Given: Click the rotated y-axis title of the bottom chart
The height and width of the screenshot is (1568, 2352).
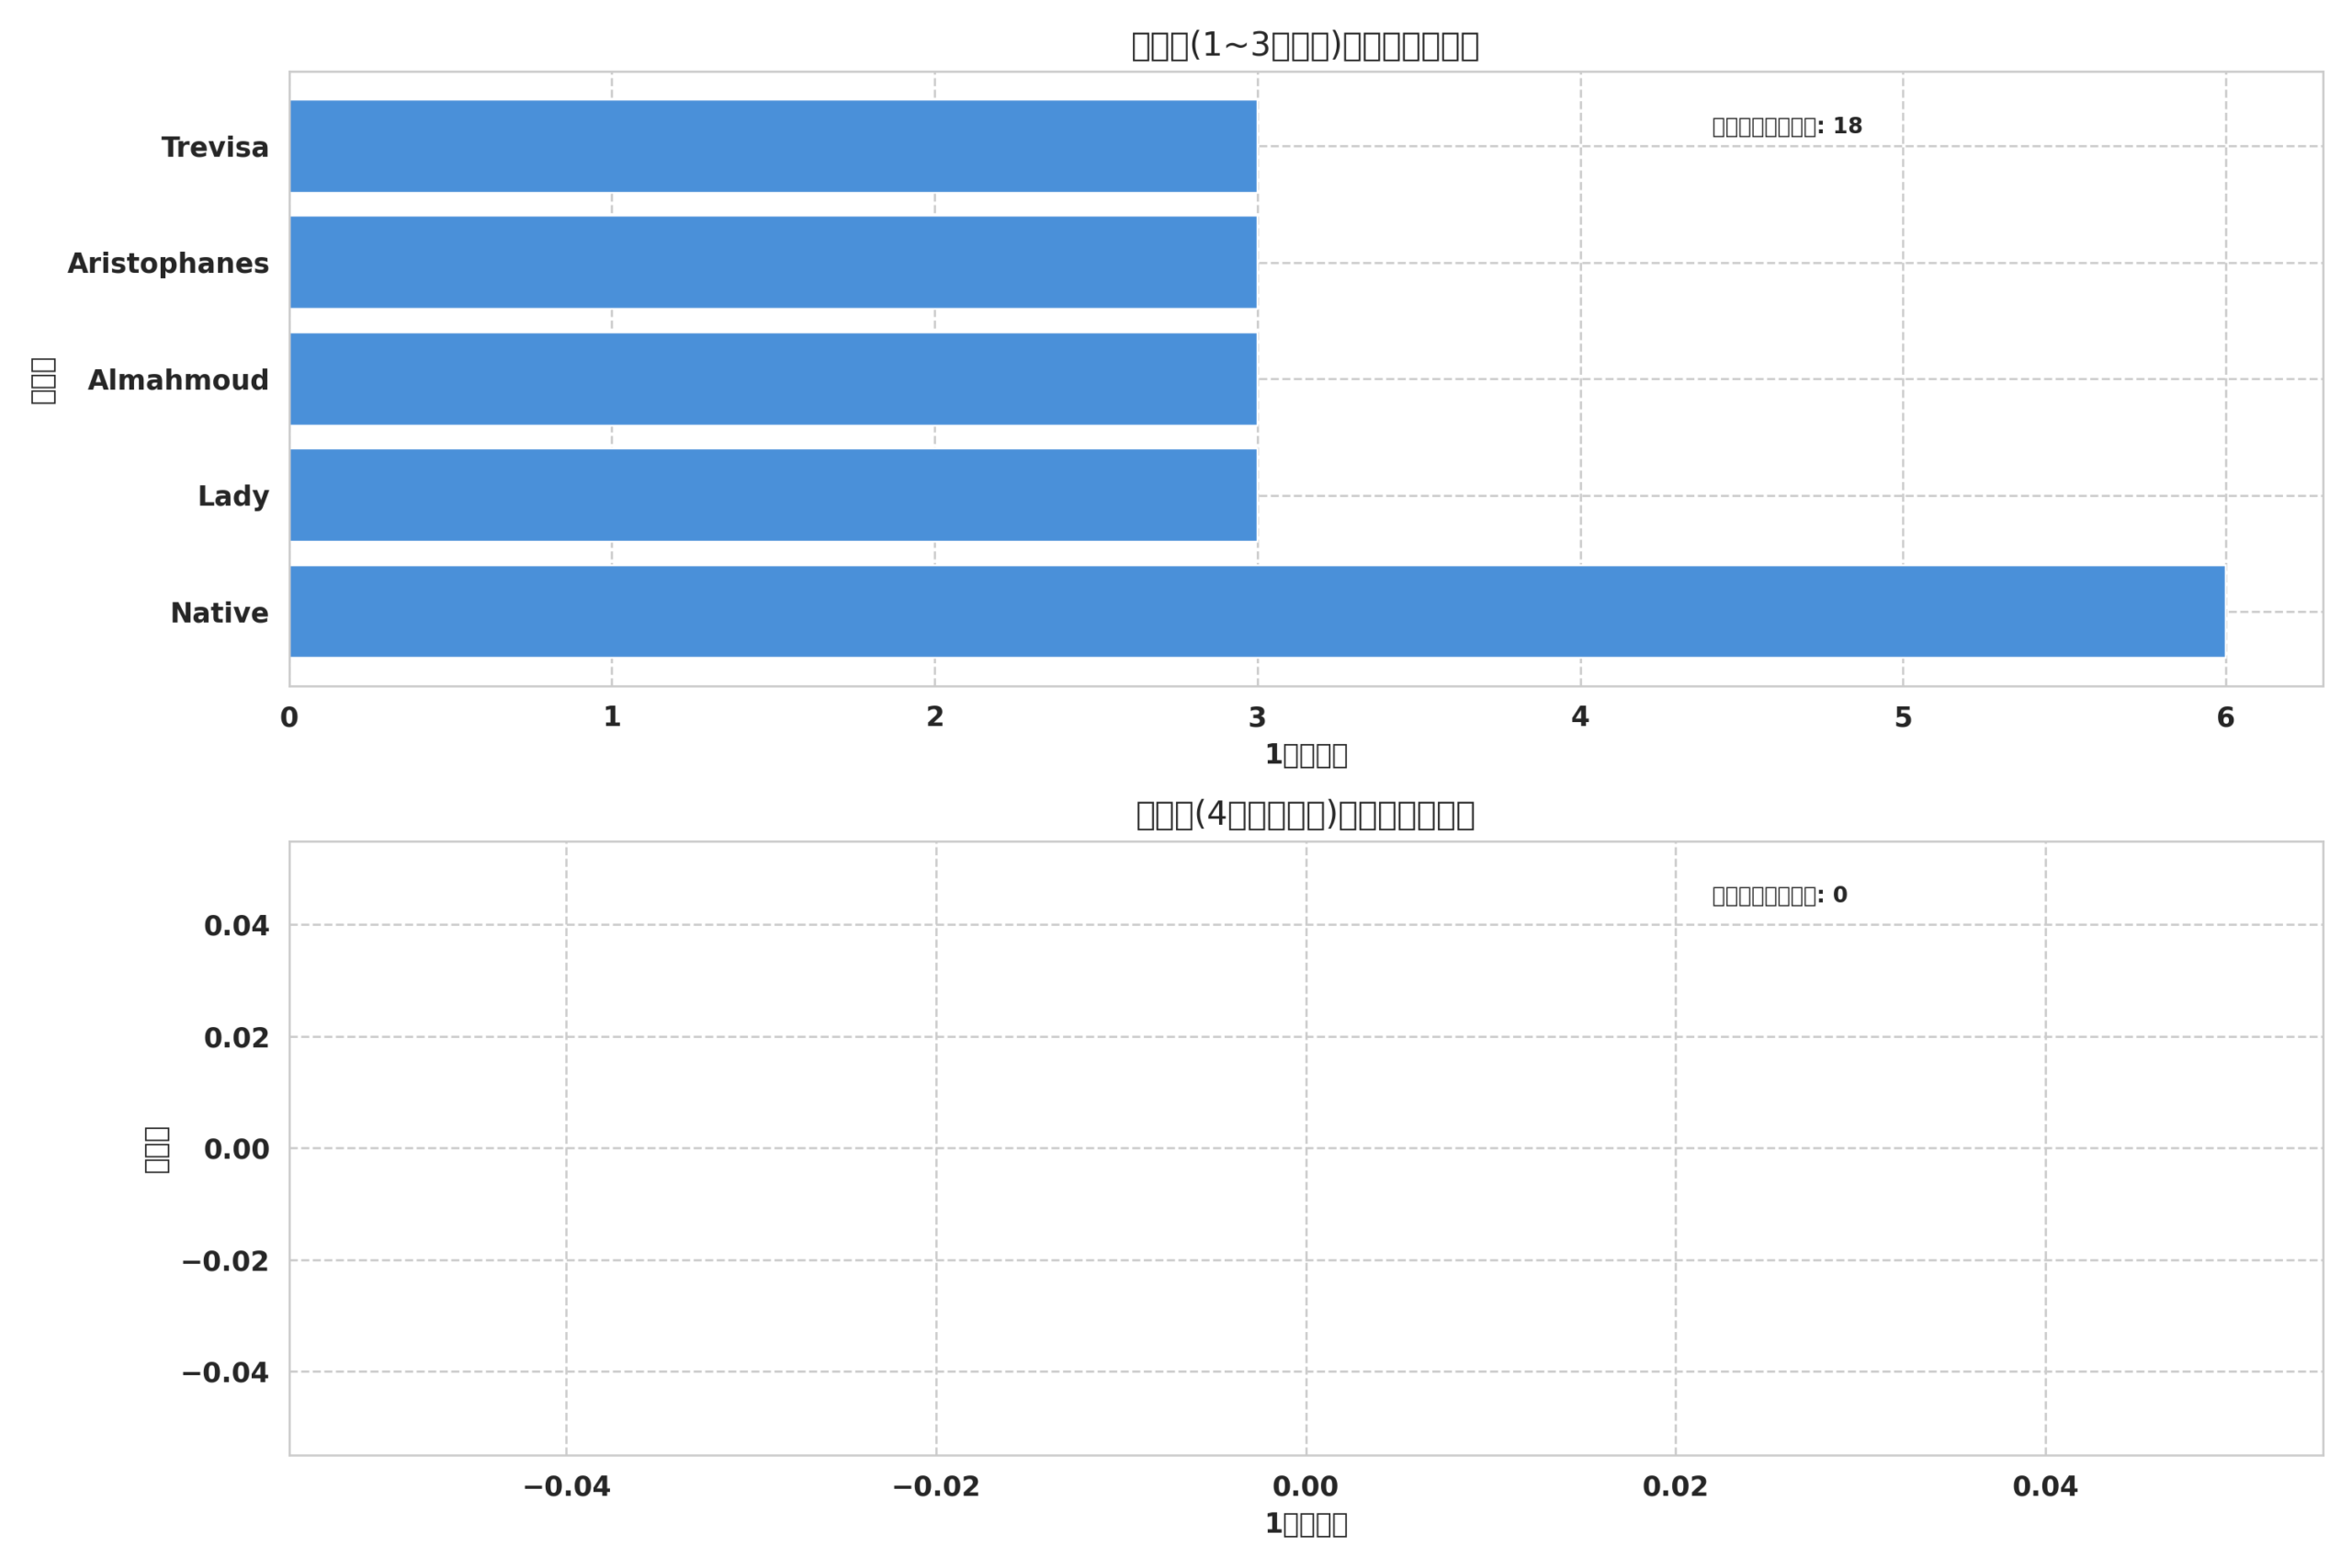Looking at the screenshot, I should pos(156,1149).
